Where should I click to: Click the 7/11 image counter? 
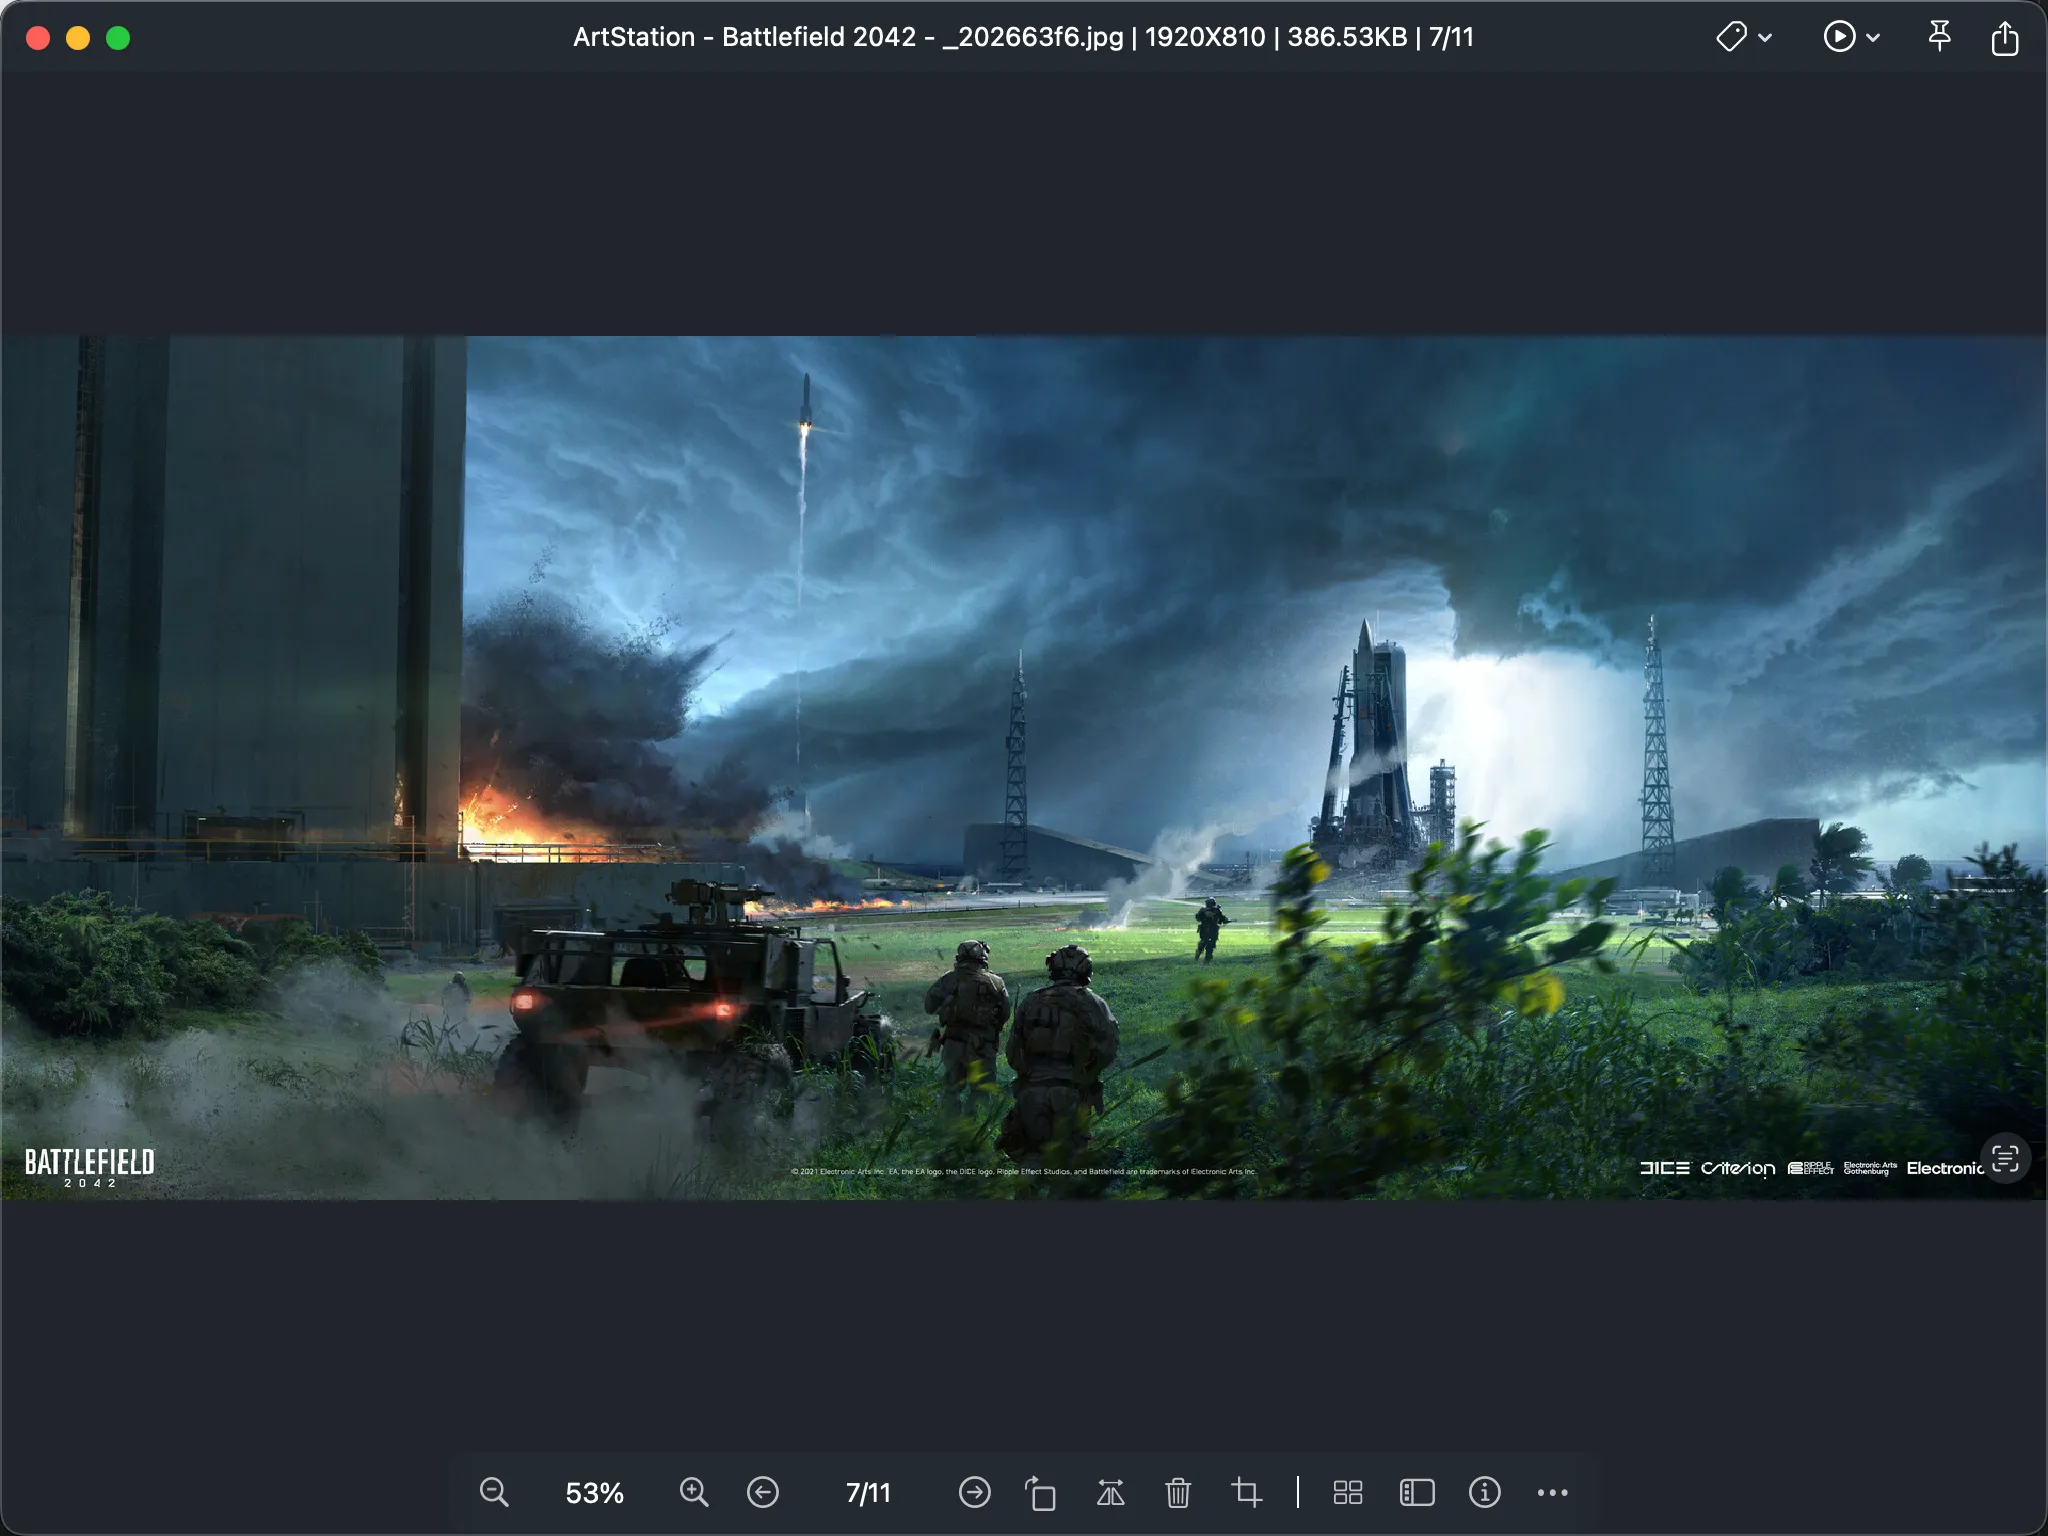tap(868, 1492)
